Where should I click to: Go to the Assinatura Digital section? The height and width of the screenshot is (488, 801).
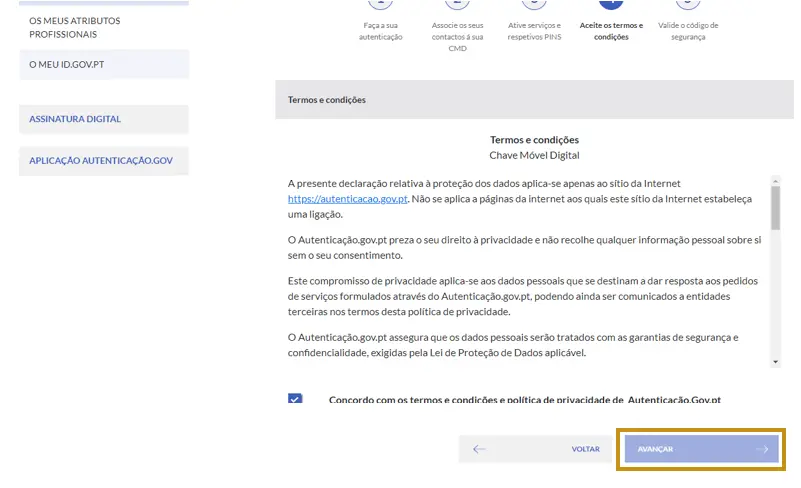[x=75, y=119]
